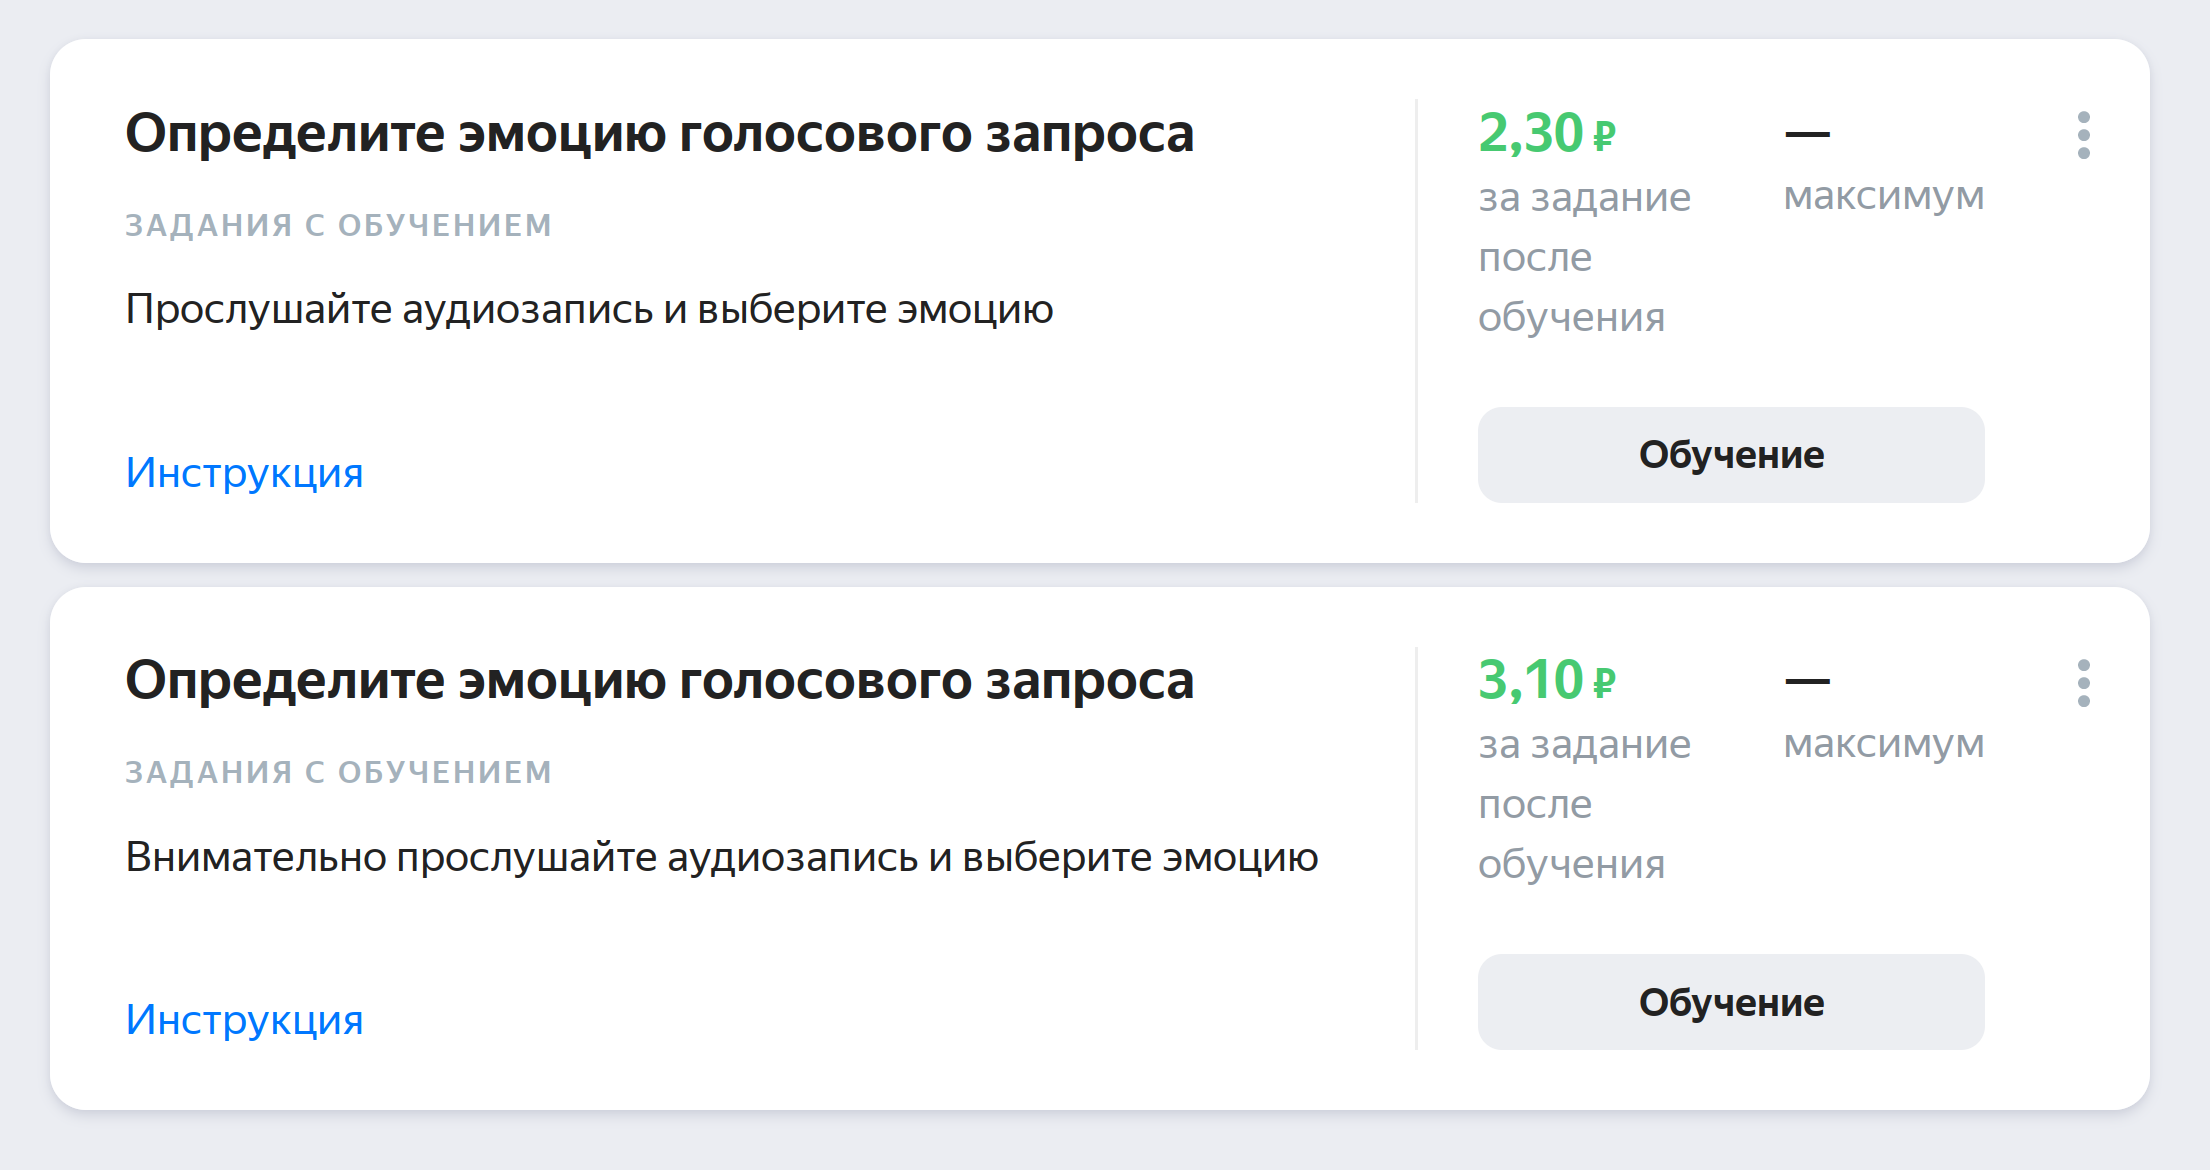Open the three-dot menu for the 2,30 ₽ task

pos(2083,135)
